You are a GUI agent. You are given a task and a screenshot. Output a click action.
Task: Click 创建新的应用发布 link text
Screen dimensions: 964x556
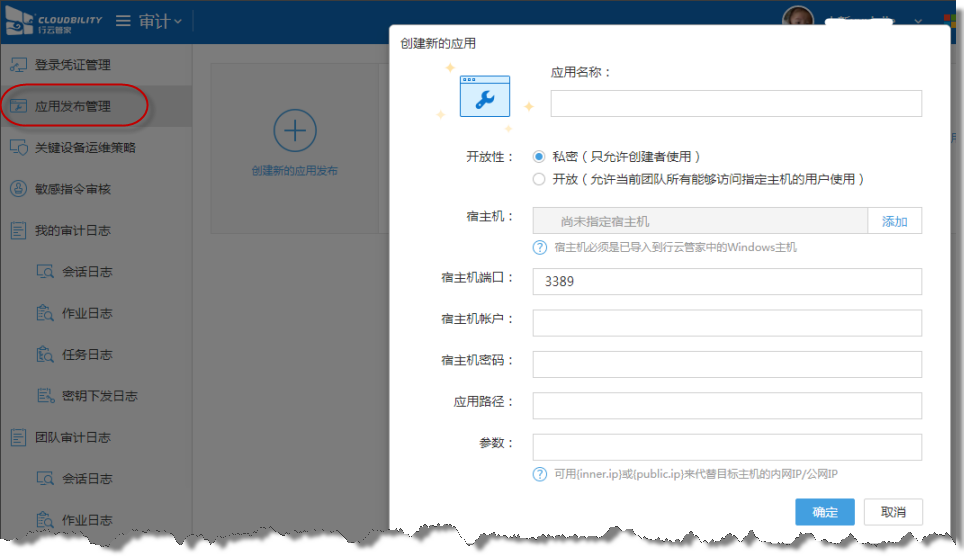pos(294,171)
